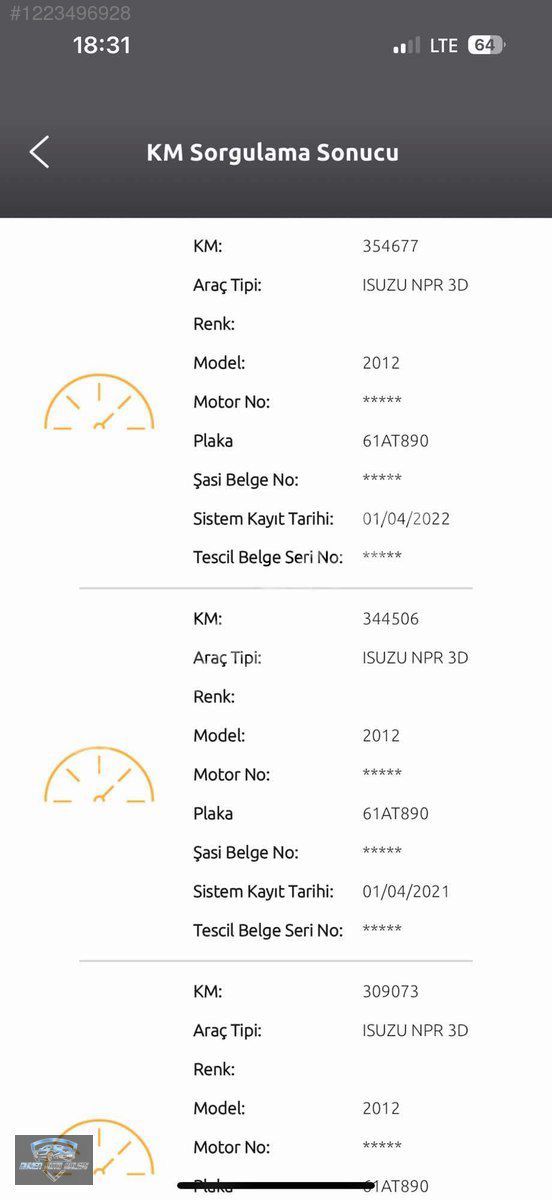
Task: Tap the date 01/04/2021 in the second record
Action: [406, 892]
